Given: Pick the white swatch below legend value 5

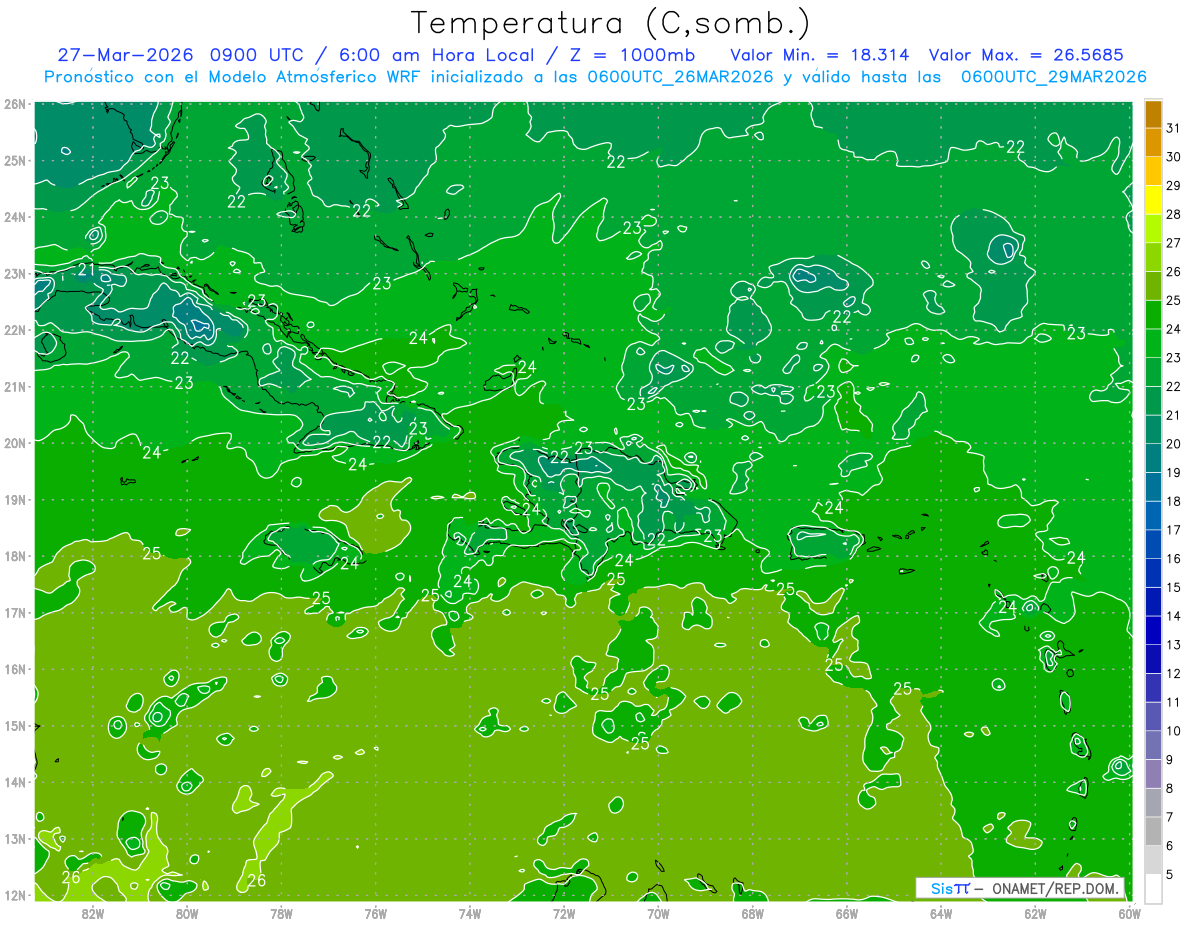Looking at the screenshot, I should tap(1153, 888).
